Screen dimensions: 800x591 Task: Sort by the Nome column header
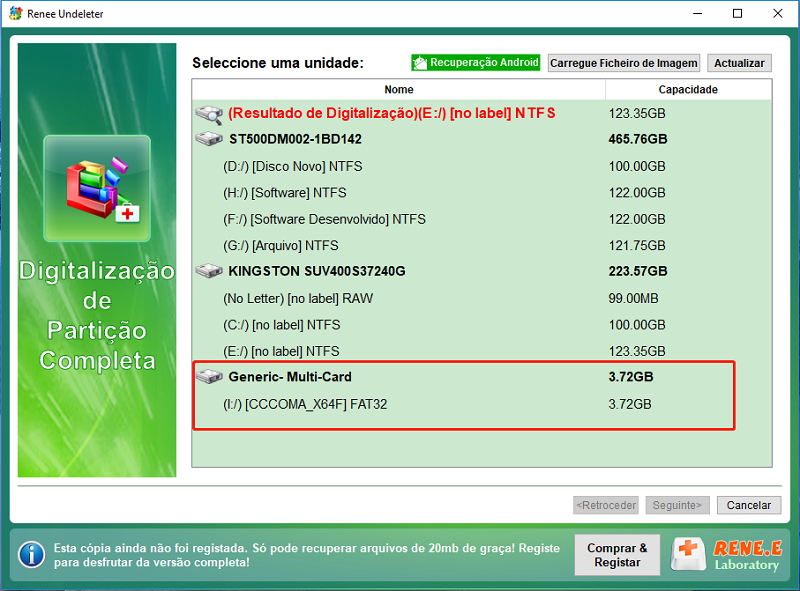pos(398,89)
